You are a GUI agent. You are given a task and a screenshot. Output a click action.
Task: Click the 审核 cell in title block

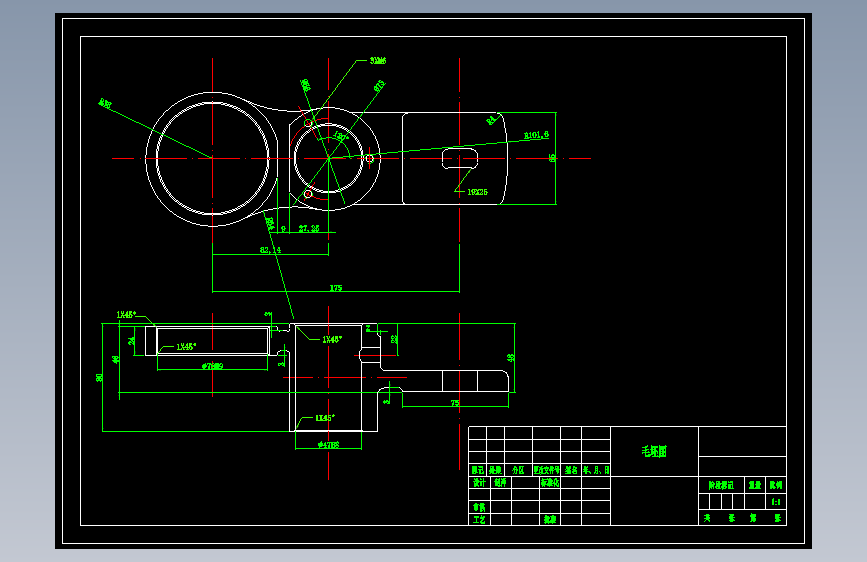click(x=479, y=507)
